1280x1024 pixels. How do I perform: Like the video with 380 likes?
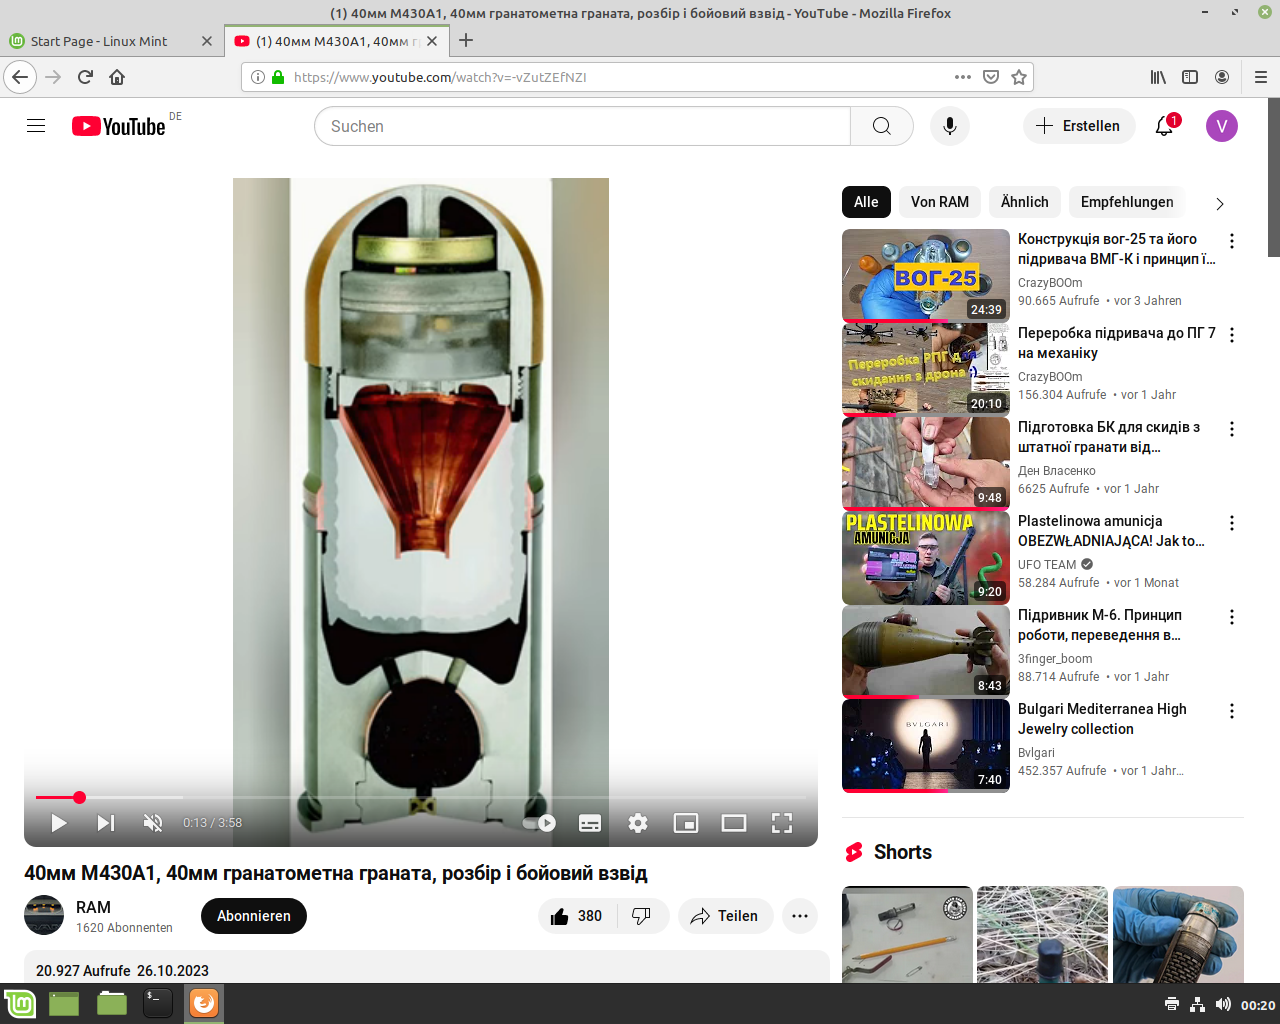pyautogui.click(x=577, y=916)
